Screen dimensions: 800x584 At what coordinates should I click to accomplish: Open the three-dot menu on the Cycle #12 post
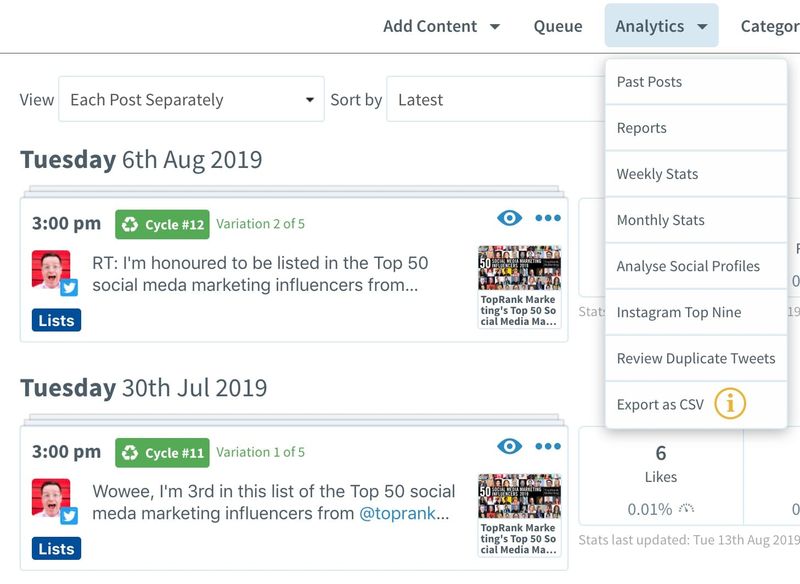[548, 218]
